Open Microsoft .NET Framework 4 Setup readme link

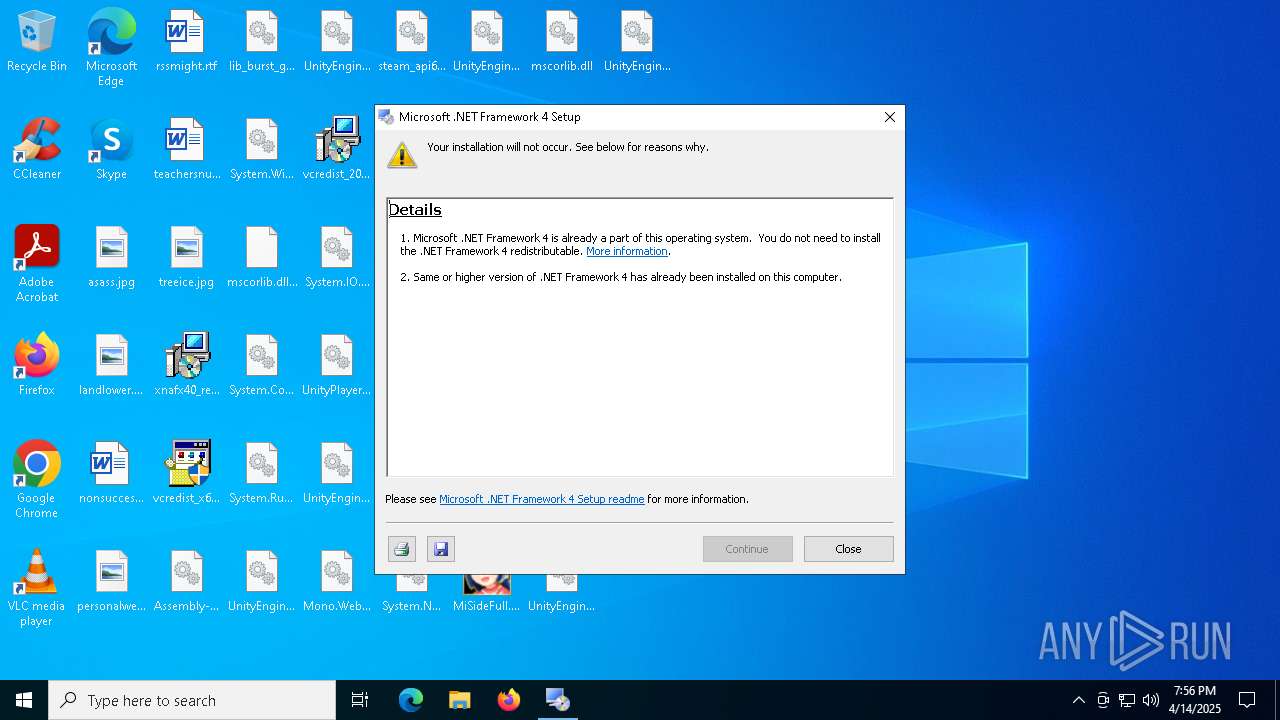pyautogui.click(x=541, y=499)
